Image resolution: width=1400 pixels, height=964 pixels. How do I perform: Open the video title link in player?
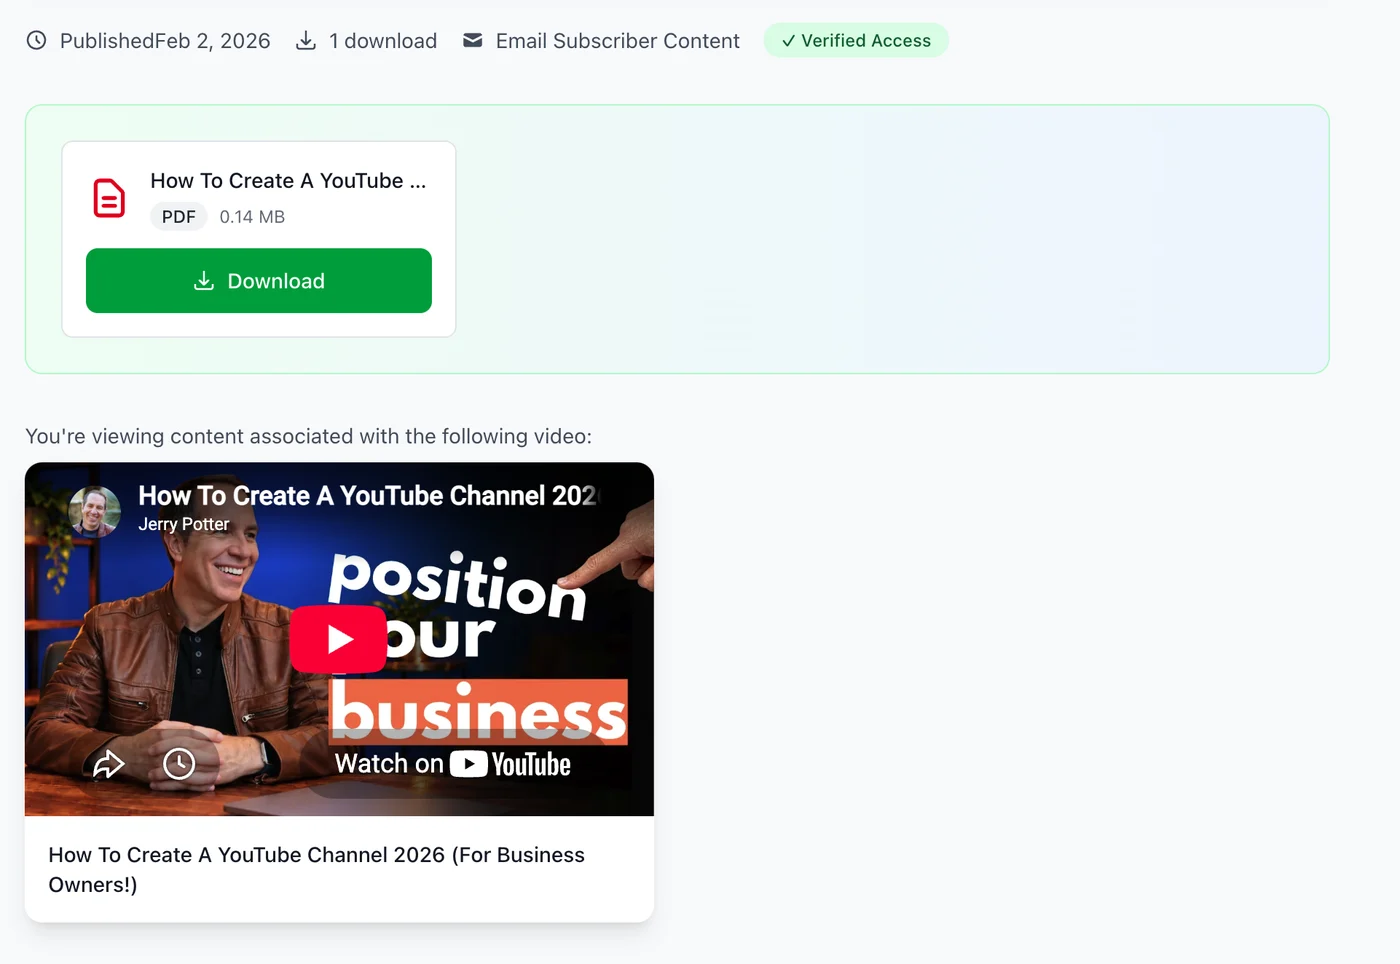[367, 496]
